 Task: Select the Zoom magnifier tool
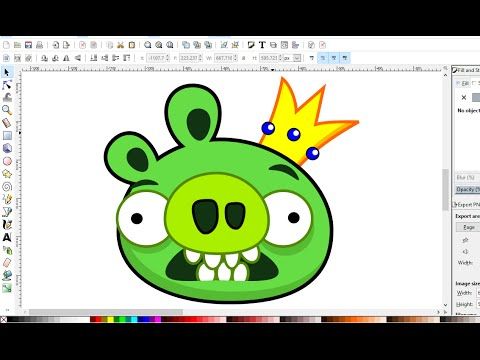click(x=7, y=110)
